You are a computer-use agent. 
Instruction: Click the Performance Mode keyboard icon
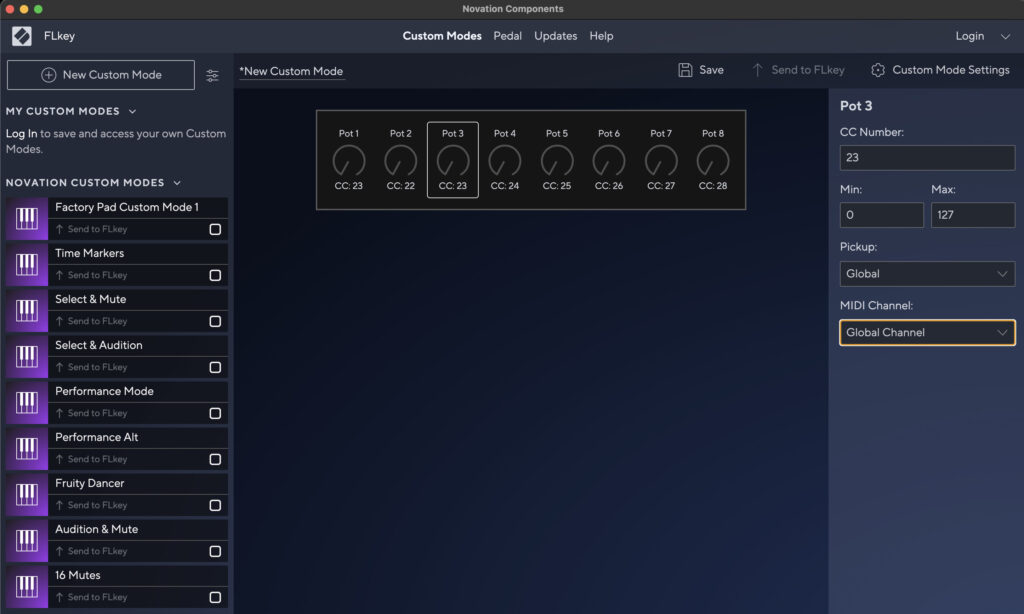coord(27,402)
